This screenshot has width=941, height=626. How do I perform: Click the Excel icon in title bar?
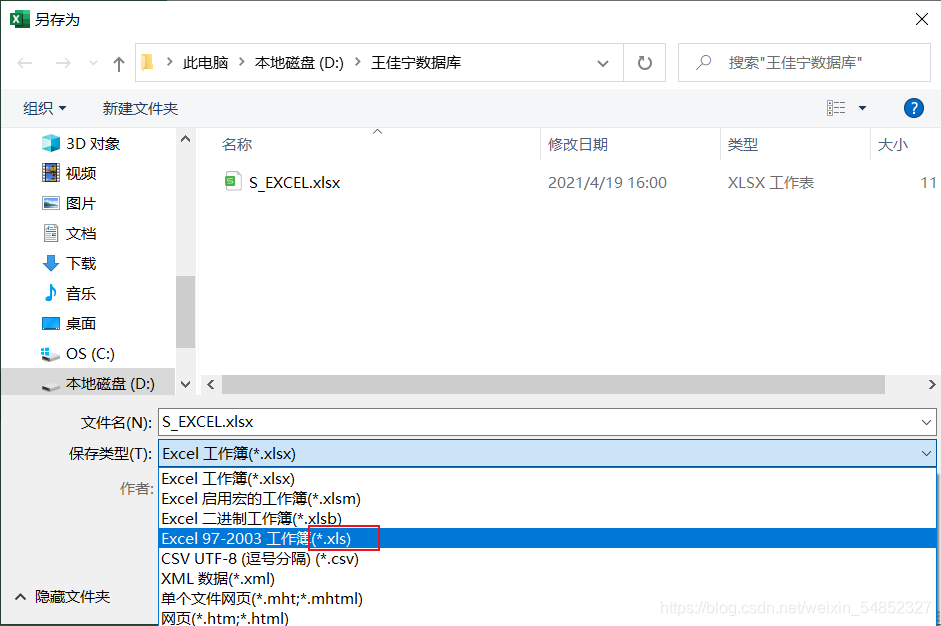coord(19,19)
